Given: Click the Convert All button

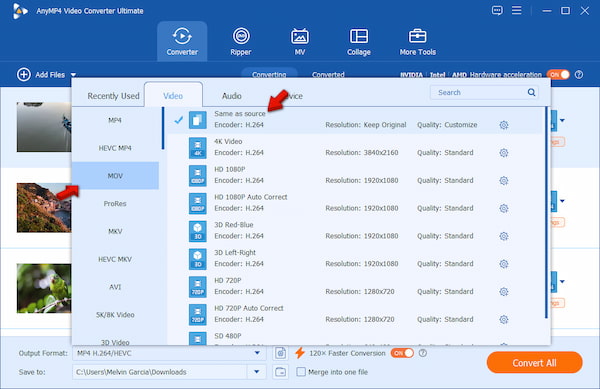Looking at the screenshot, I should point(535,363).
